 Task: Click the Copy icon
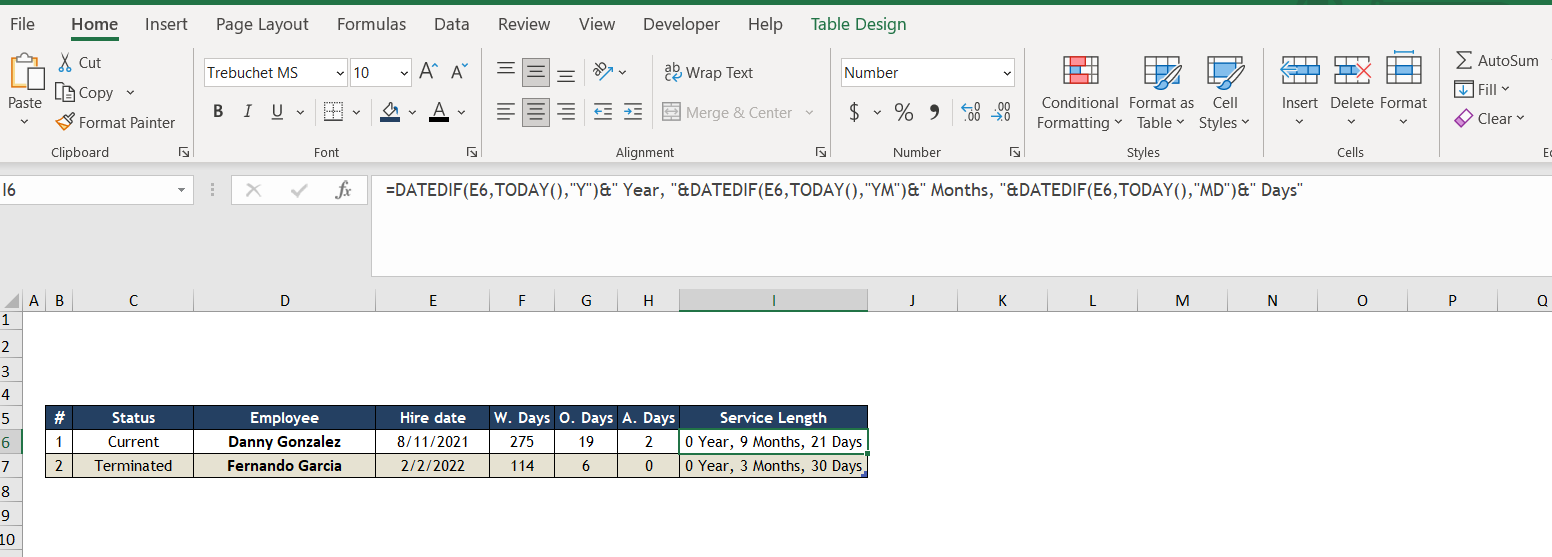click(x=65, y=92)
